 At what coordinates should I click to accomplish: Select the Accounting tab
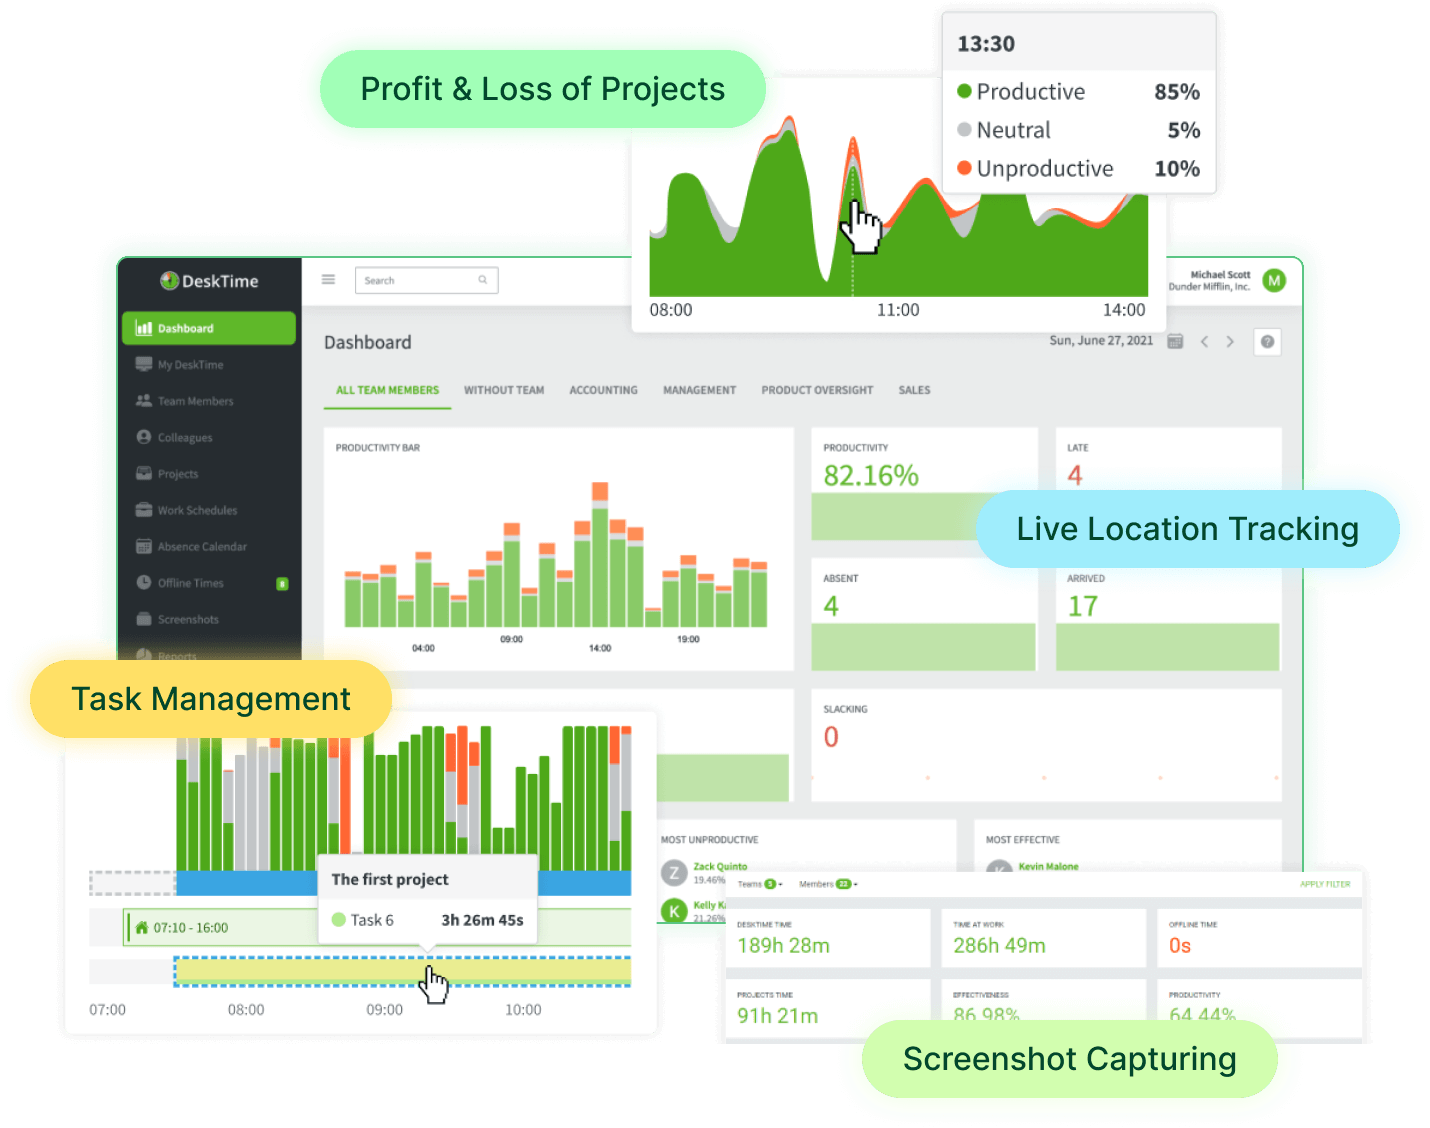click(603, 390)
